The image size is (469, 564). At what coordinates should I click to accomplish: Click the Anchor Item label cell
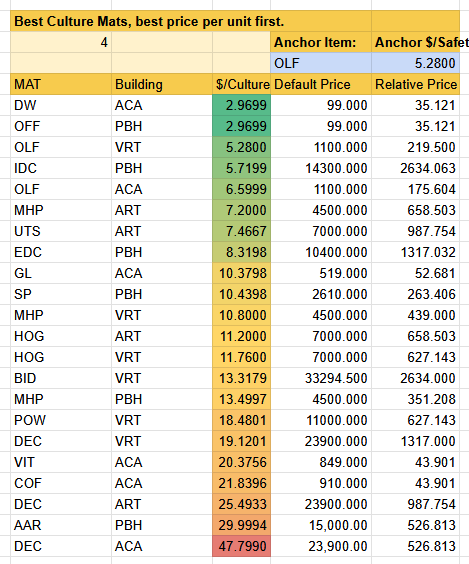coord(321,42)
